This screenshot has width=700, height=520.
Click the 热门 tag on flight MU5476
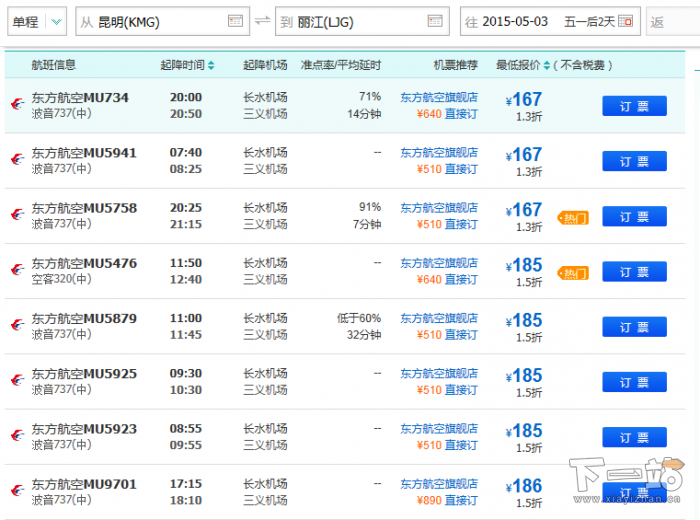pos(573,273)
